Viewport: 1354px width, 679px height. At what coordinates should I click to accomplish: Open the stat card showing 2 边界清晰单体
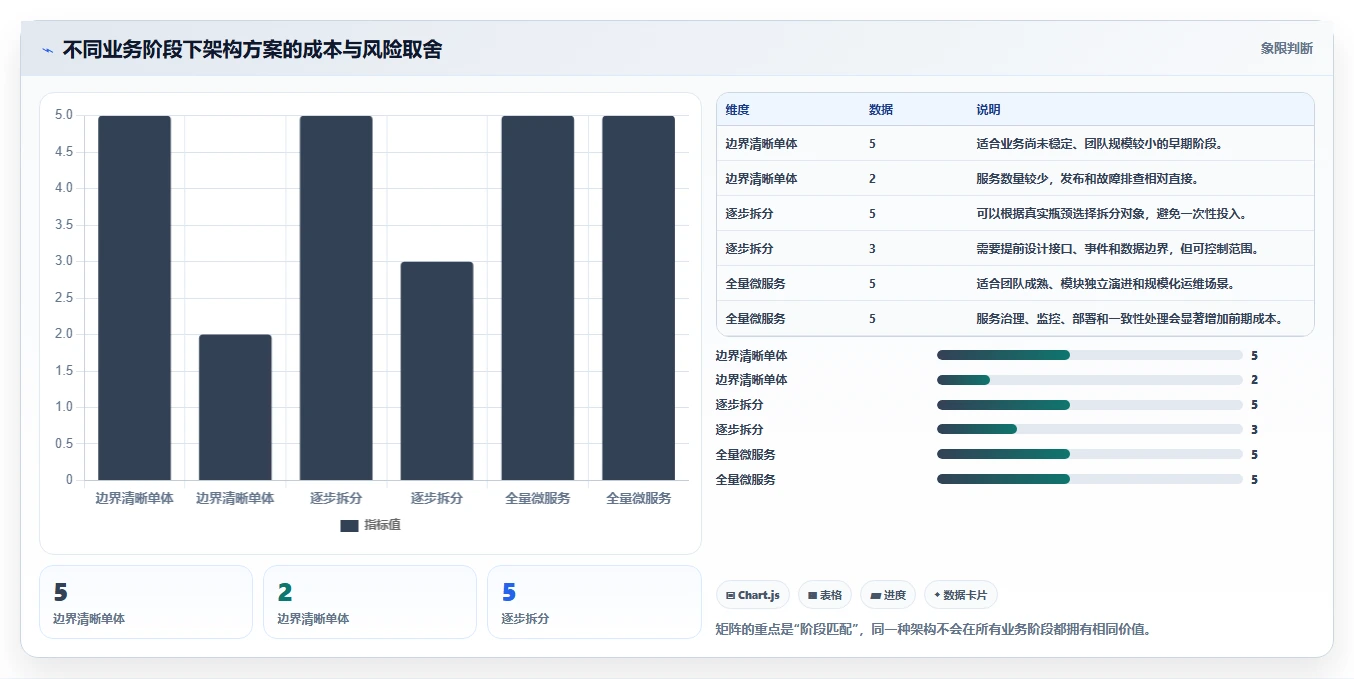pos(370,602)
